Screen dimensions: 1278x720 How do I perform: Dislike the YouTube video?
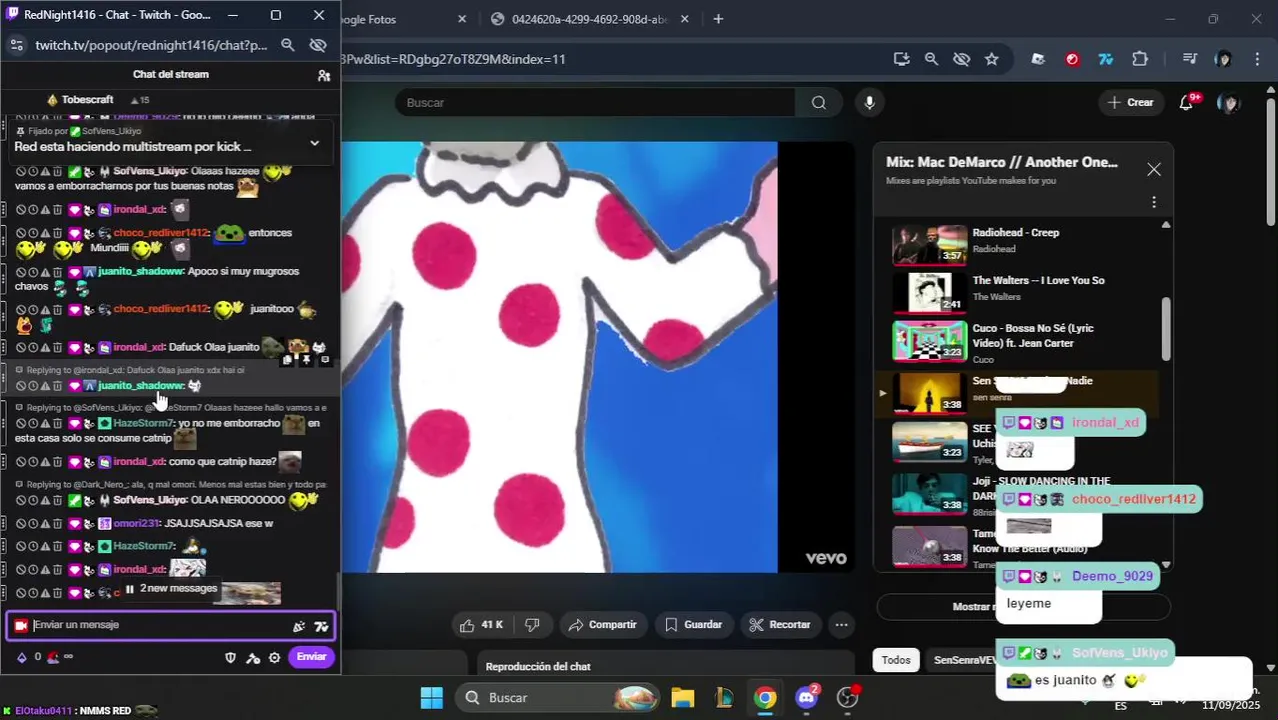[532, 625]
